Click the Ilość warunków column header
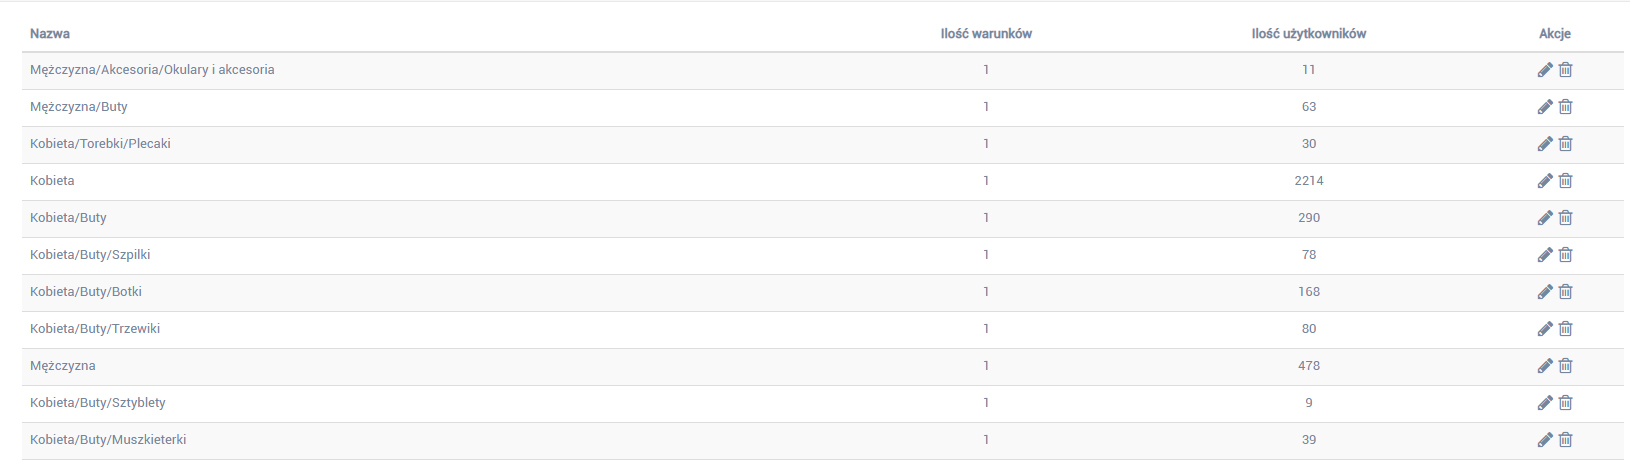1630x461 pixels. pyautogui.click(x=986, y=34)
